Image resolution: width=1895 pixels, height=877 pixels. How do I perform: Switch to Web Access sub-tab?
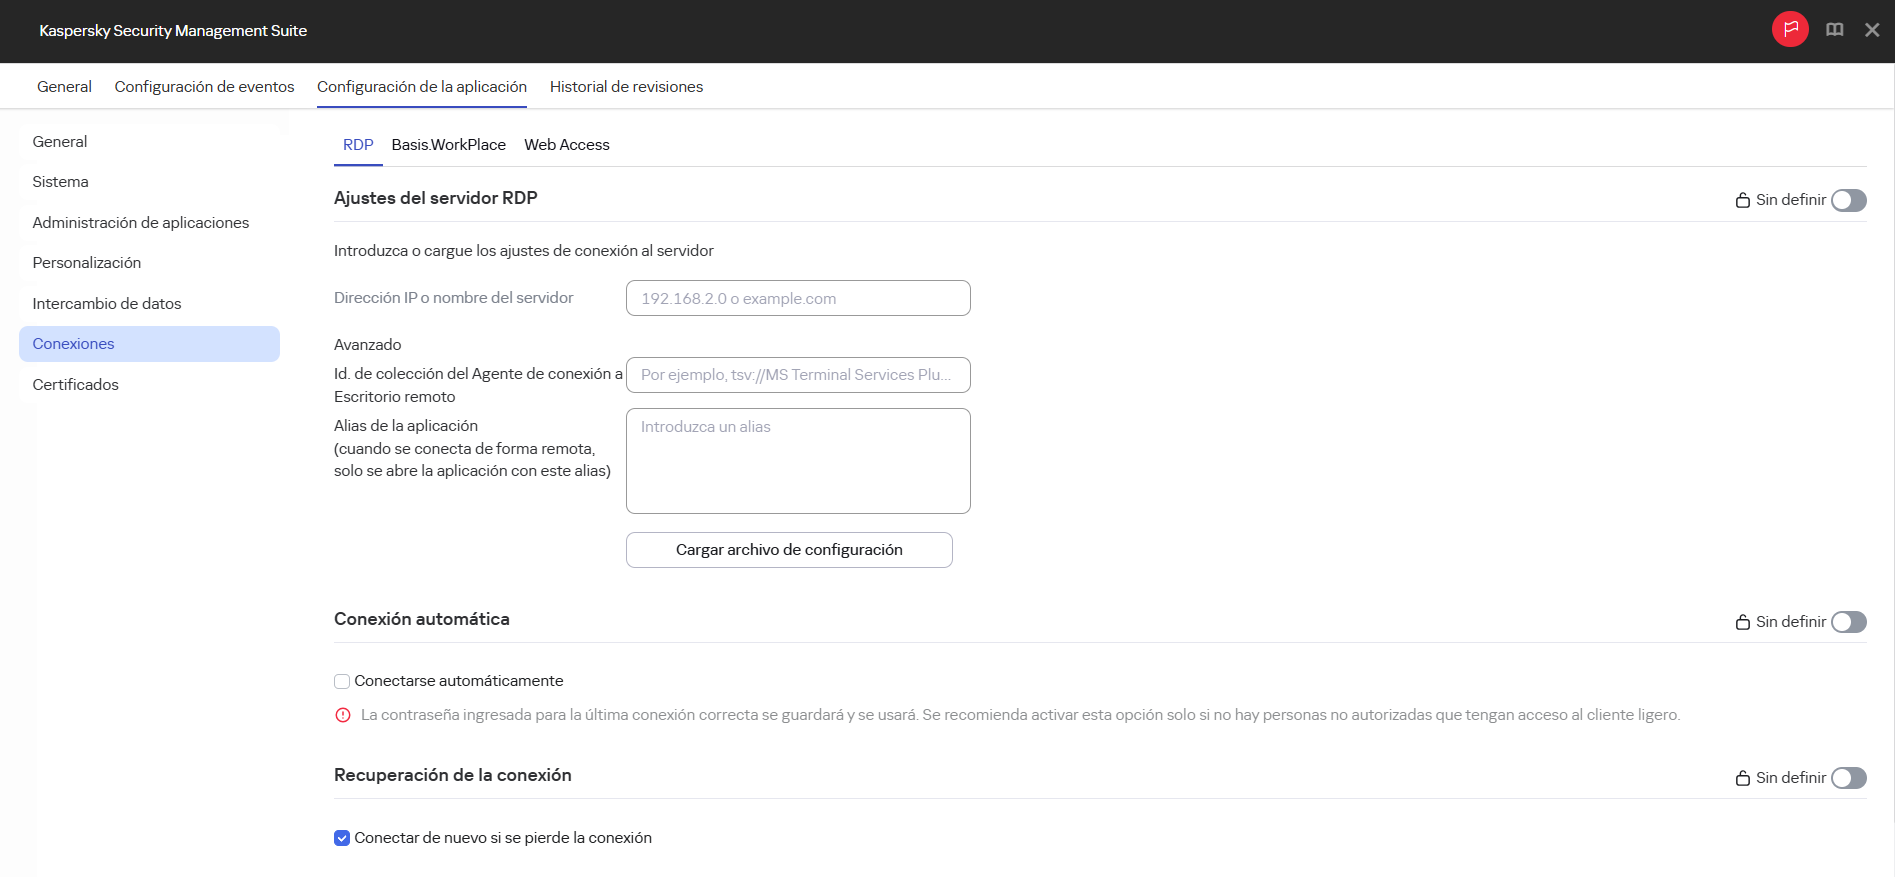[x=567, y=145]
